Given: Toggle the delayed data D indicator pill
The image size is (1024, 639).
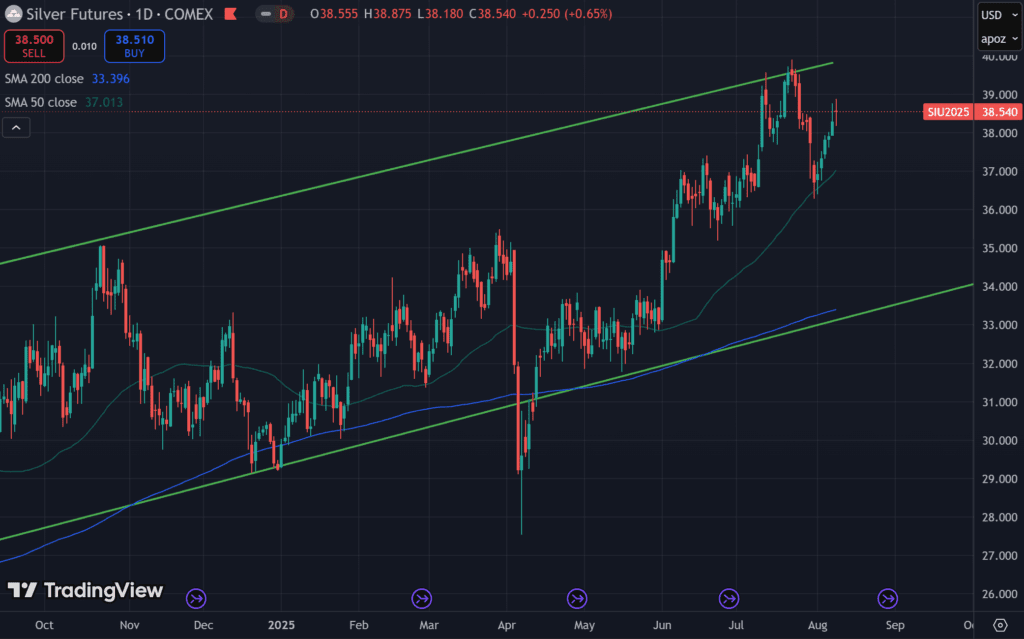Looking at the screenshot, I should click(271, 14).
